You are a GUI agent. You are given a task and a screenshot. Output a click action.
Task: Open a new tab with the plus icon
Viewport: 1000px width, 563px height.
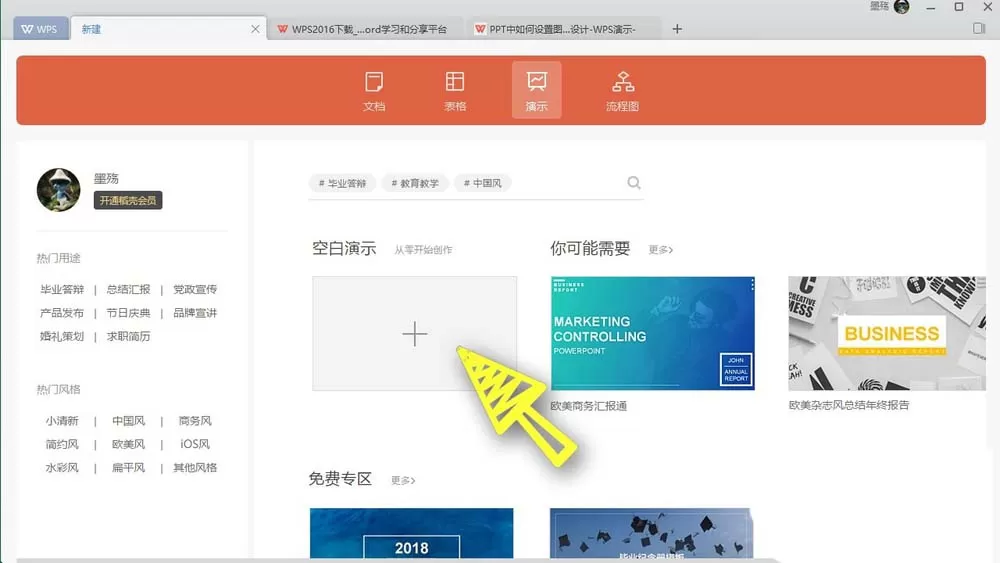pos(677,29)
